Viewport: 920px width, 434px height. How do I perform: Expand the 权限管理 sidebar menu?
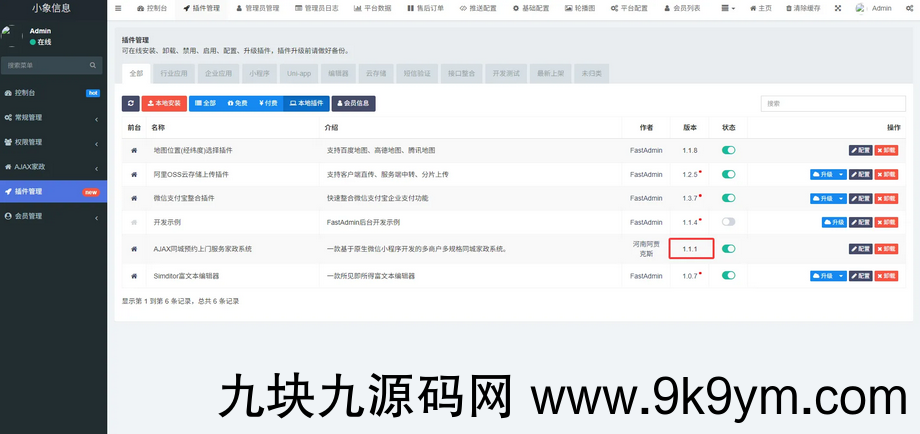[x=53, y=142]
